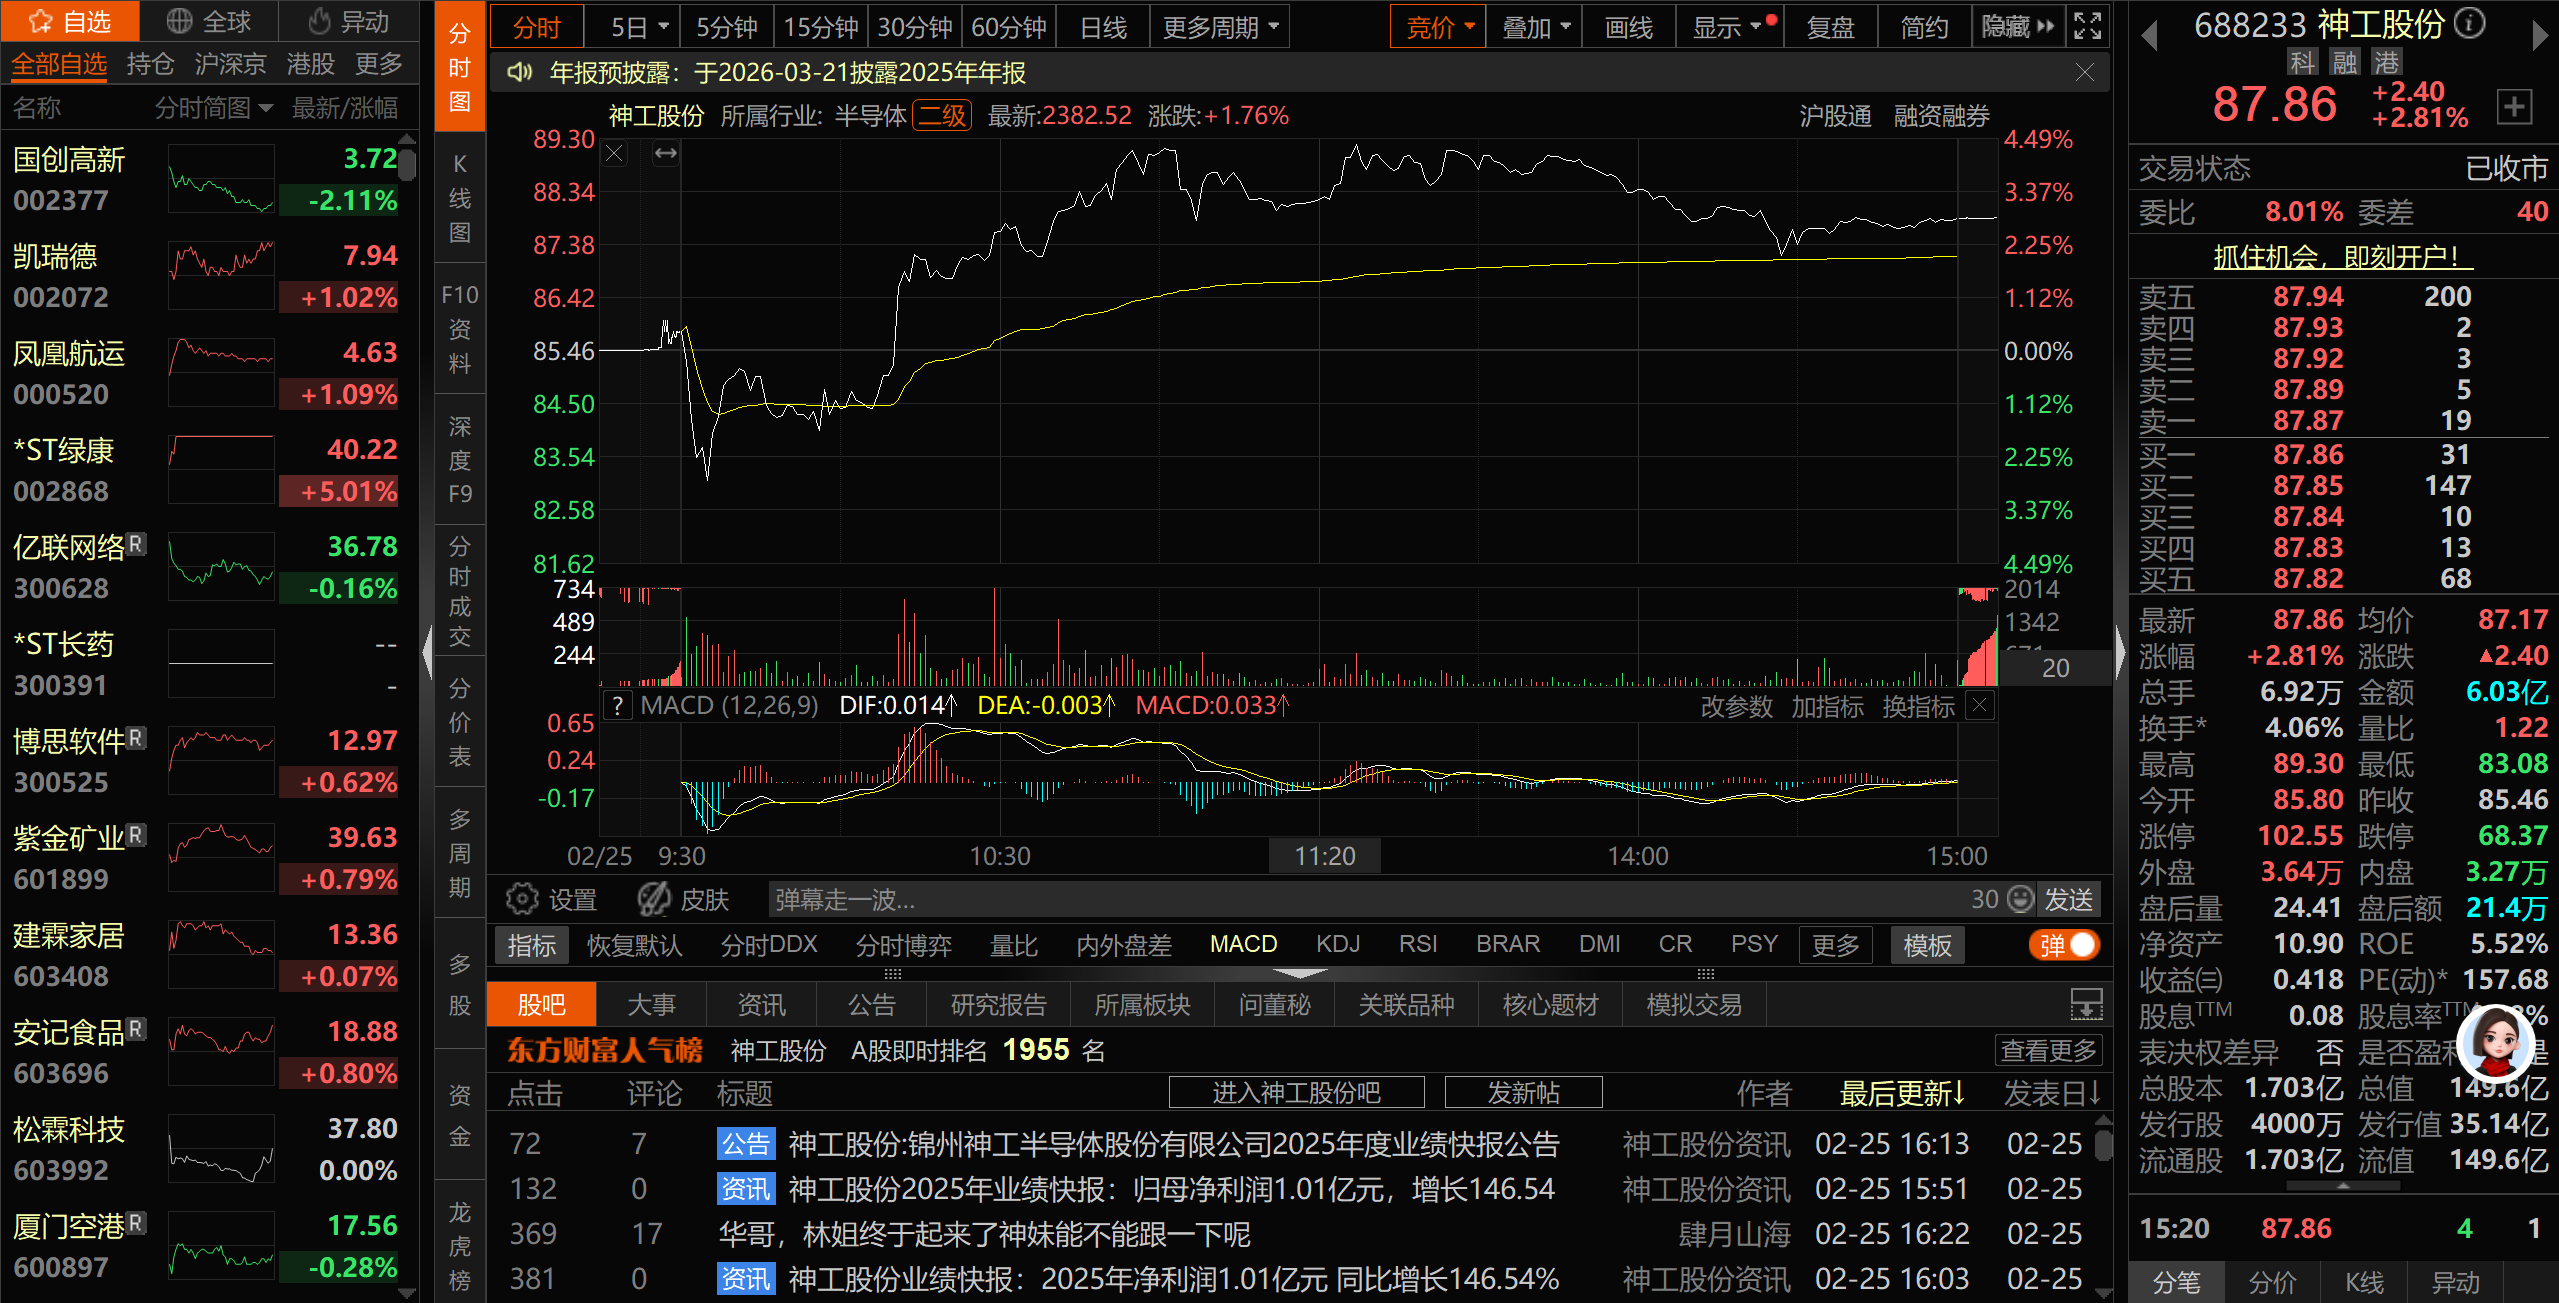Toggle the 弹 danmaku switch
The height and width of the screenshot is (1303, 2559).
point(2065,945)
